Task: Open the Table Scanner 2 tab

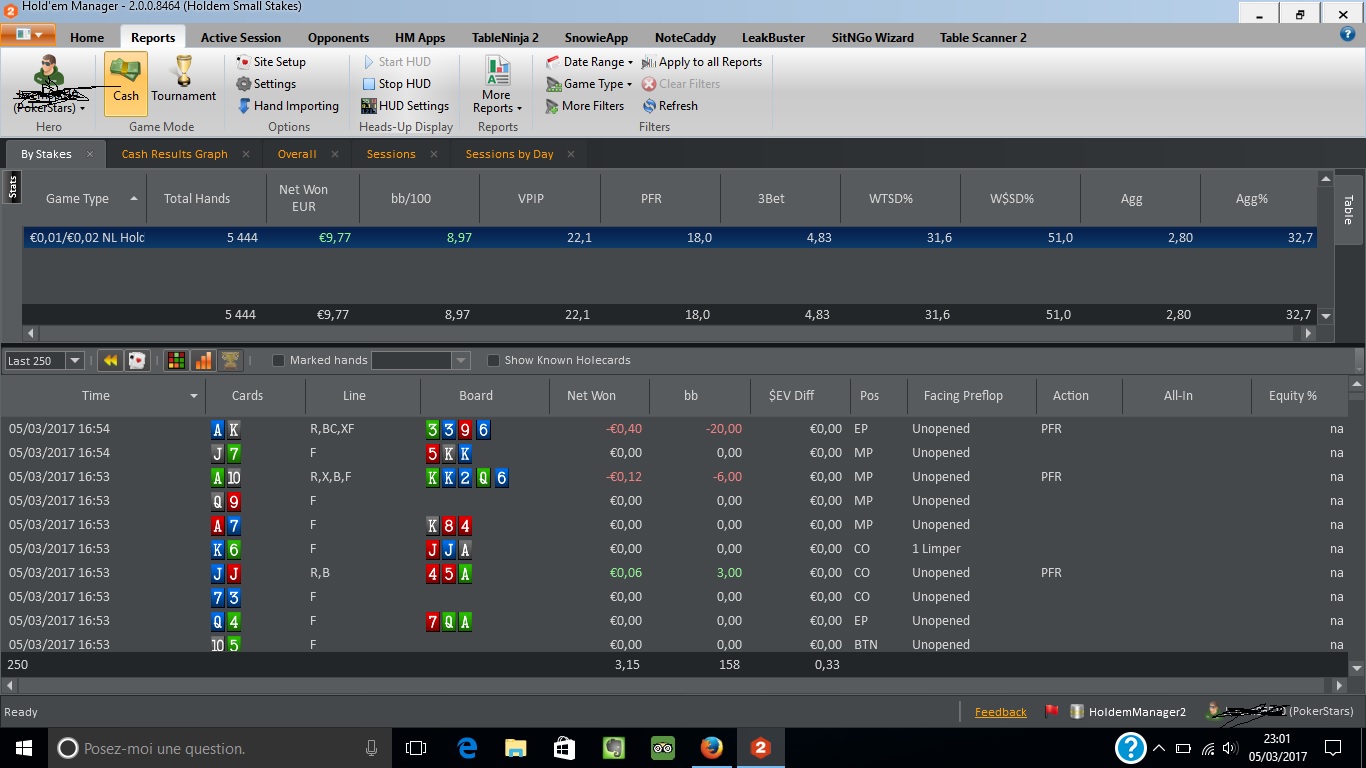Action: click(x=983, y=37)
